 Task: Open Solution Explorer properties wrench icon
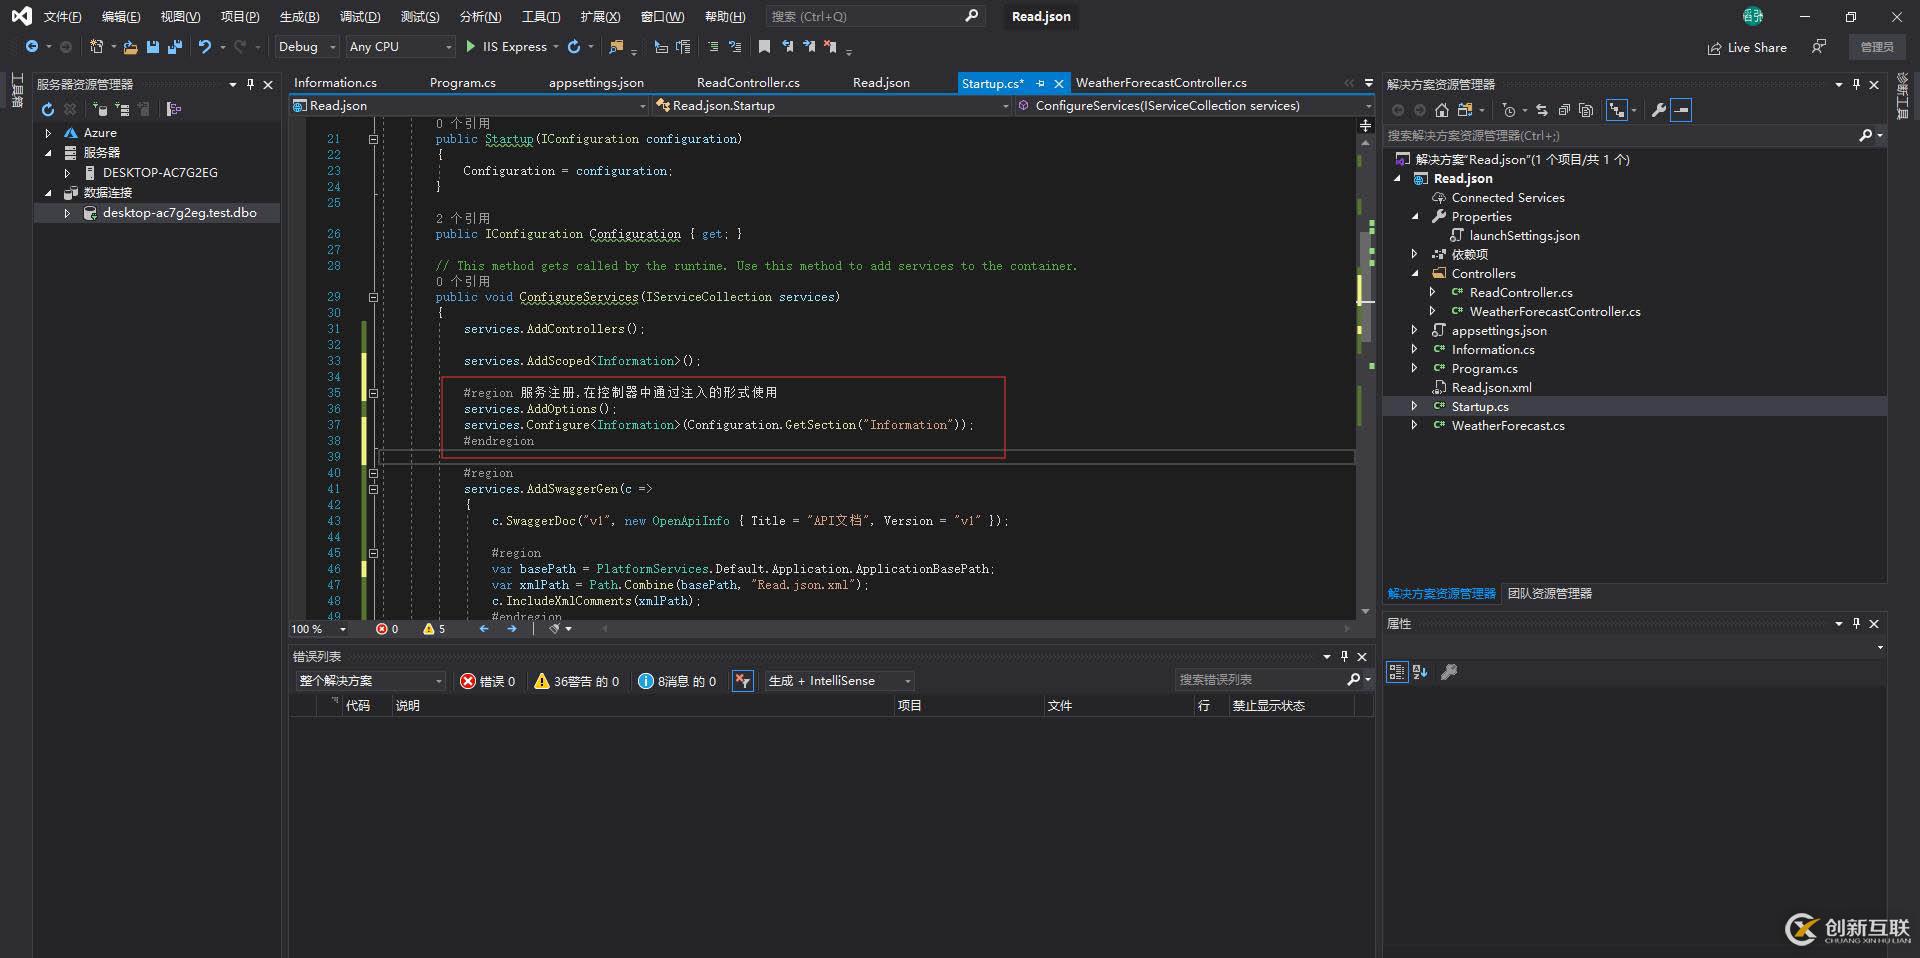coord(1658,110)
